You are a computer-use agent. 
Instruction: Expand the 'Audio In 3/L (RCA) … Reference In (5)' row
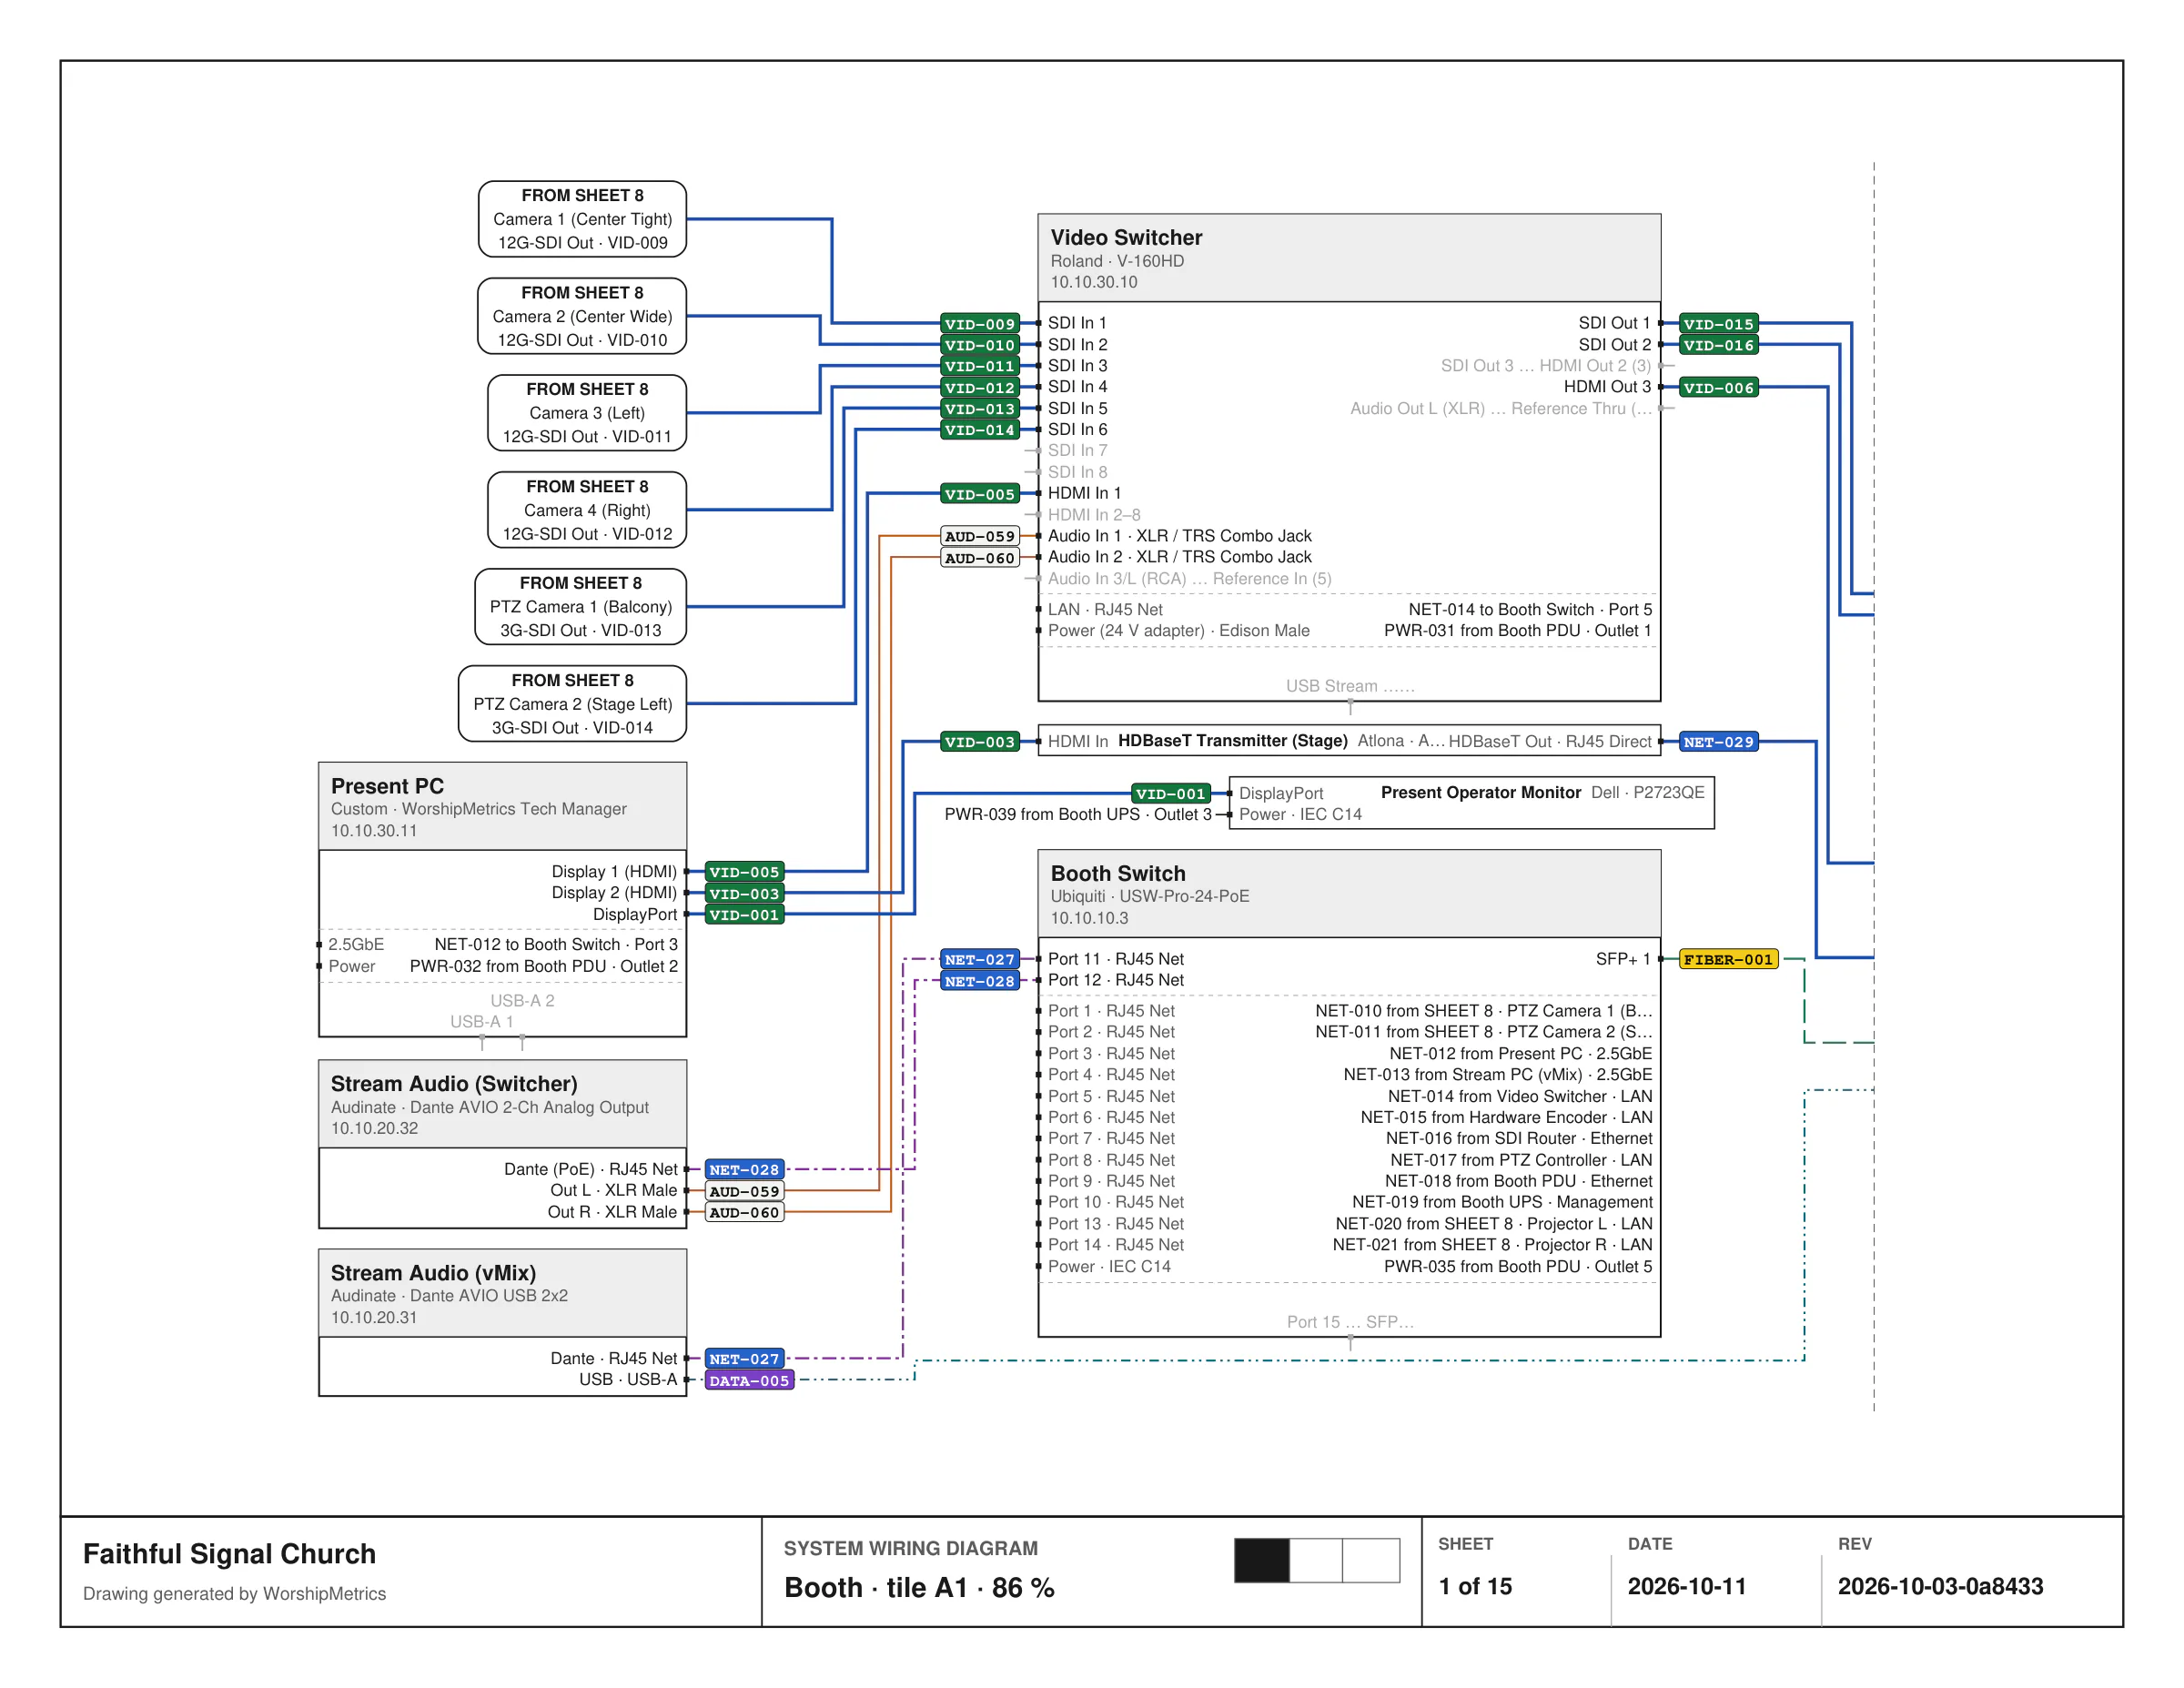[1190, 579]
